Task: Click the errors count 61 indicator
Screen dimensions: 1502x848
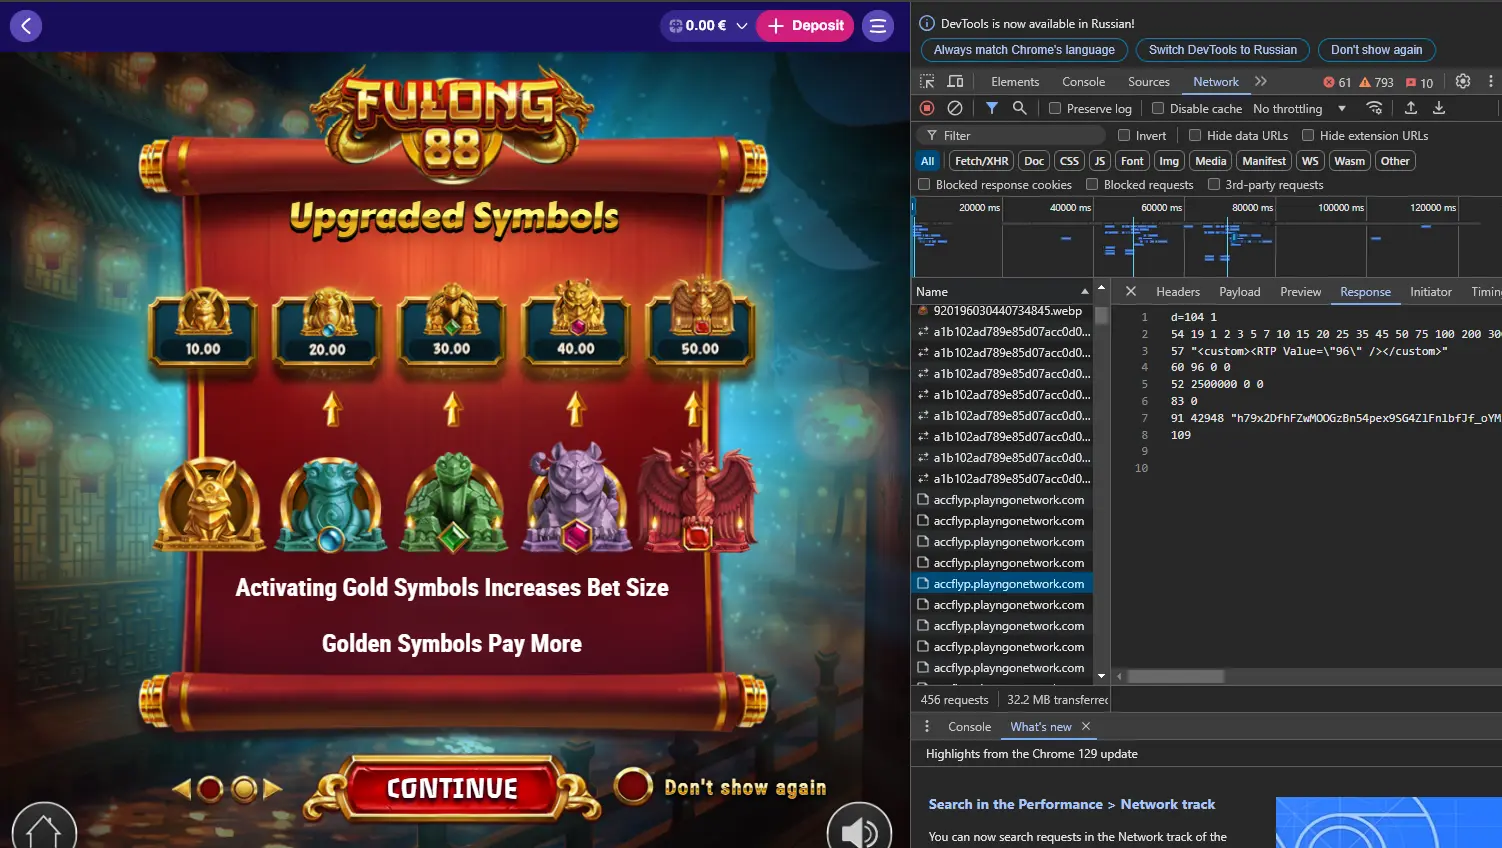Action: 1337,83
